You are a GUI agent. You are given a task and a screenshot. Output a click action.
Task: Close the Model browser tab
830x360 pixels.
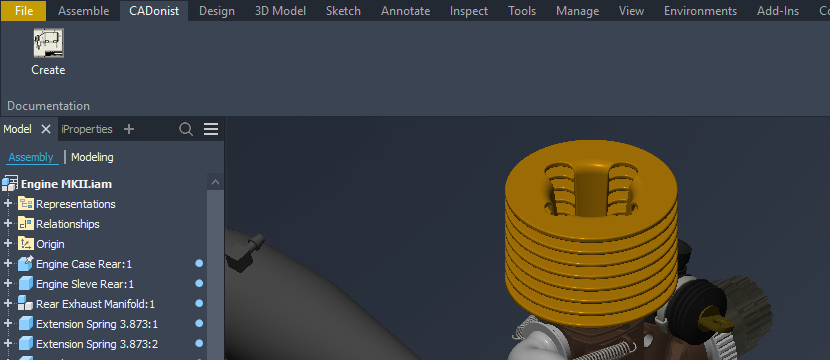coord(46,129)
